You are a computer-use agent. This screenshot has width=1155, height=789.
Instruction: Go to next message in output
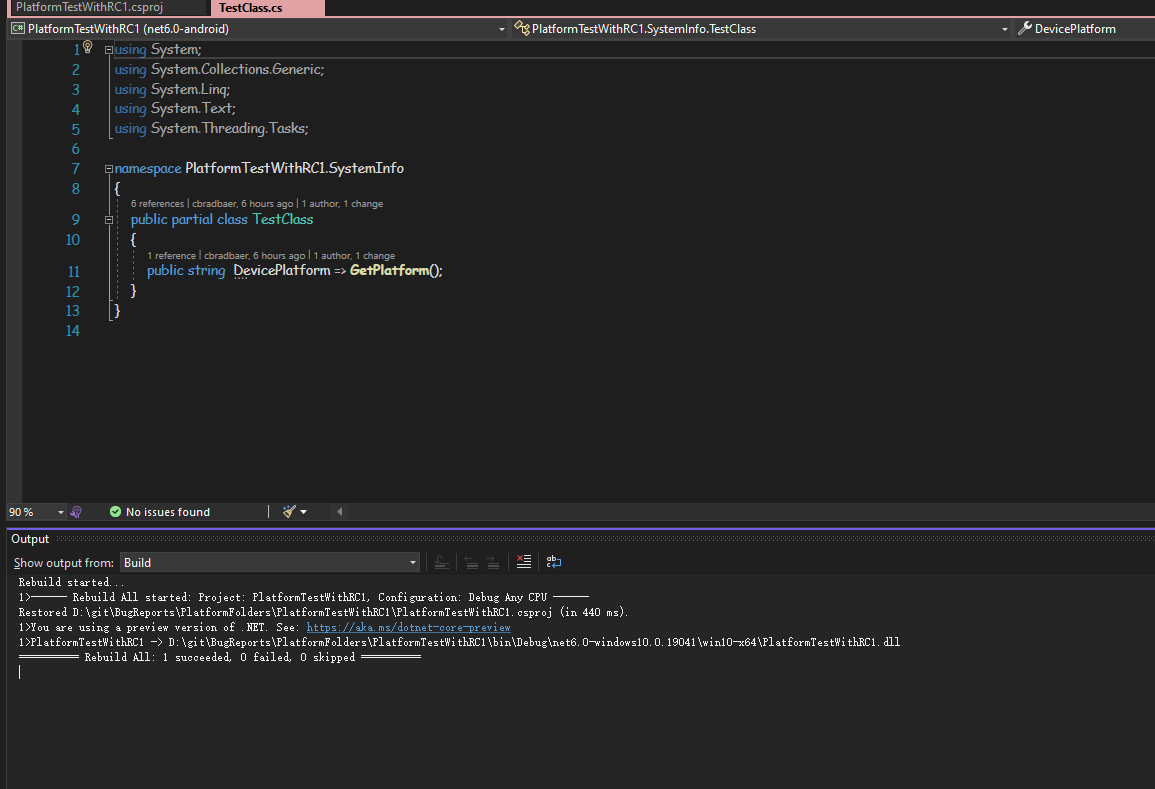(x=492, y=561)
